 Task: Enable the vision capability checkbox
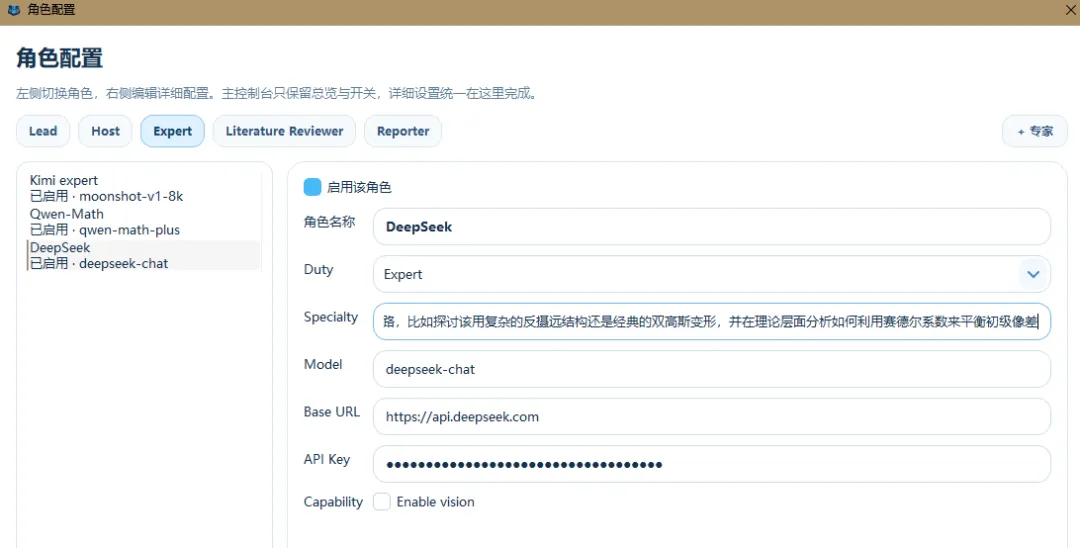pos(382,501)
